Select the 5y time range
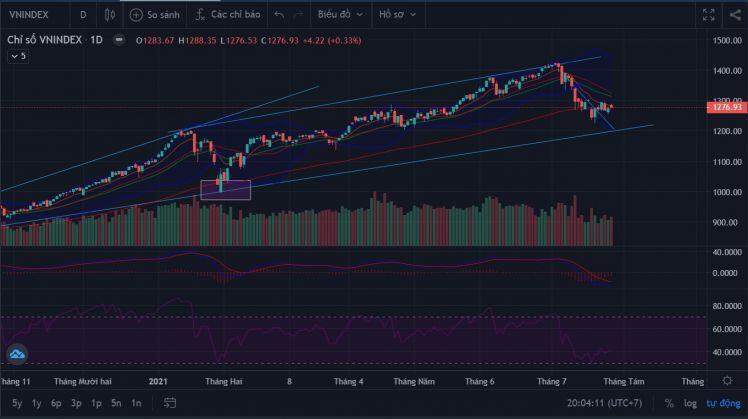Screen dimensions: 748x419 coord(17,403)
